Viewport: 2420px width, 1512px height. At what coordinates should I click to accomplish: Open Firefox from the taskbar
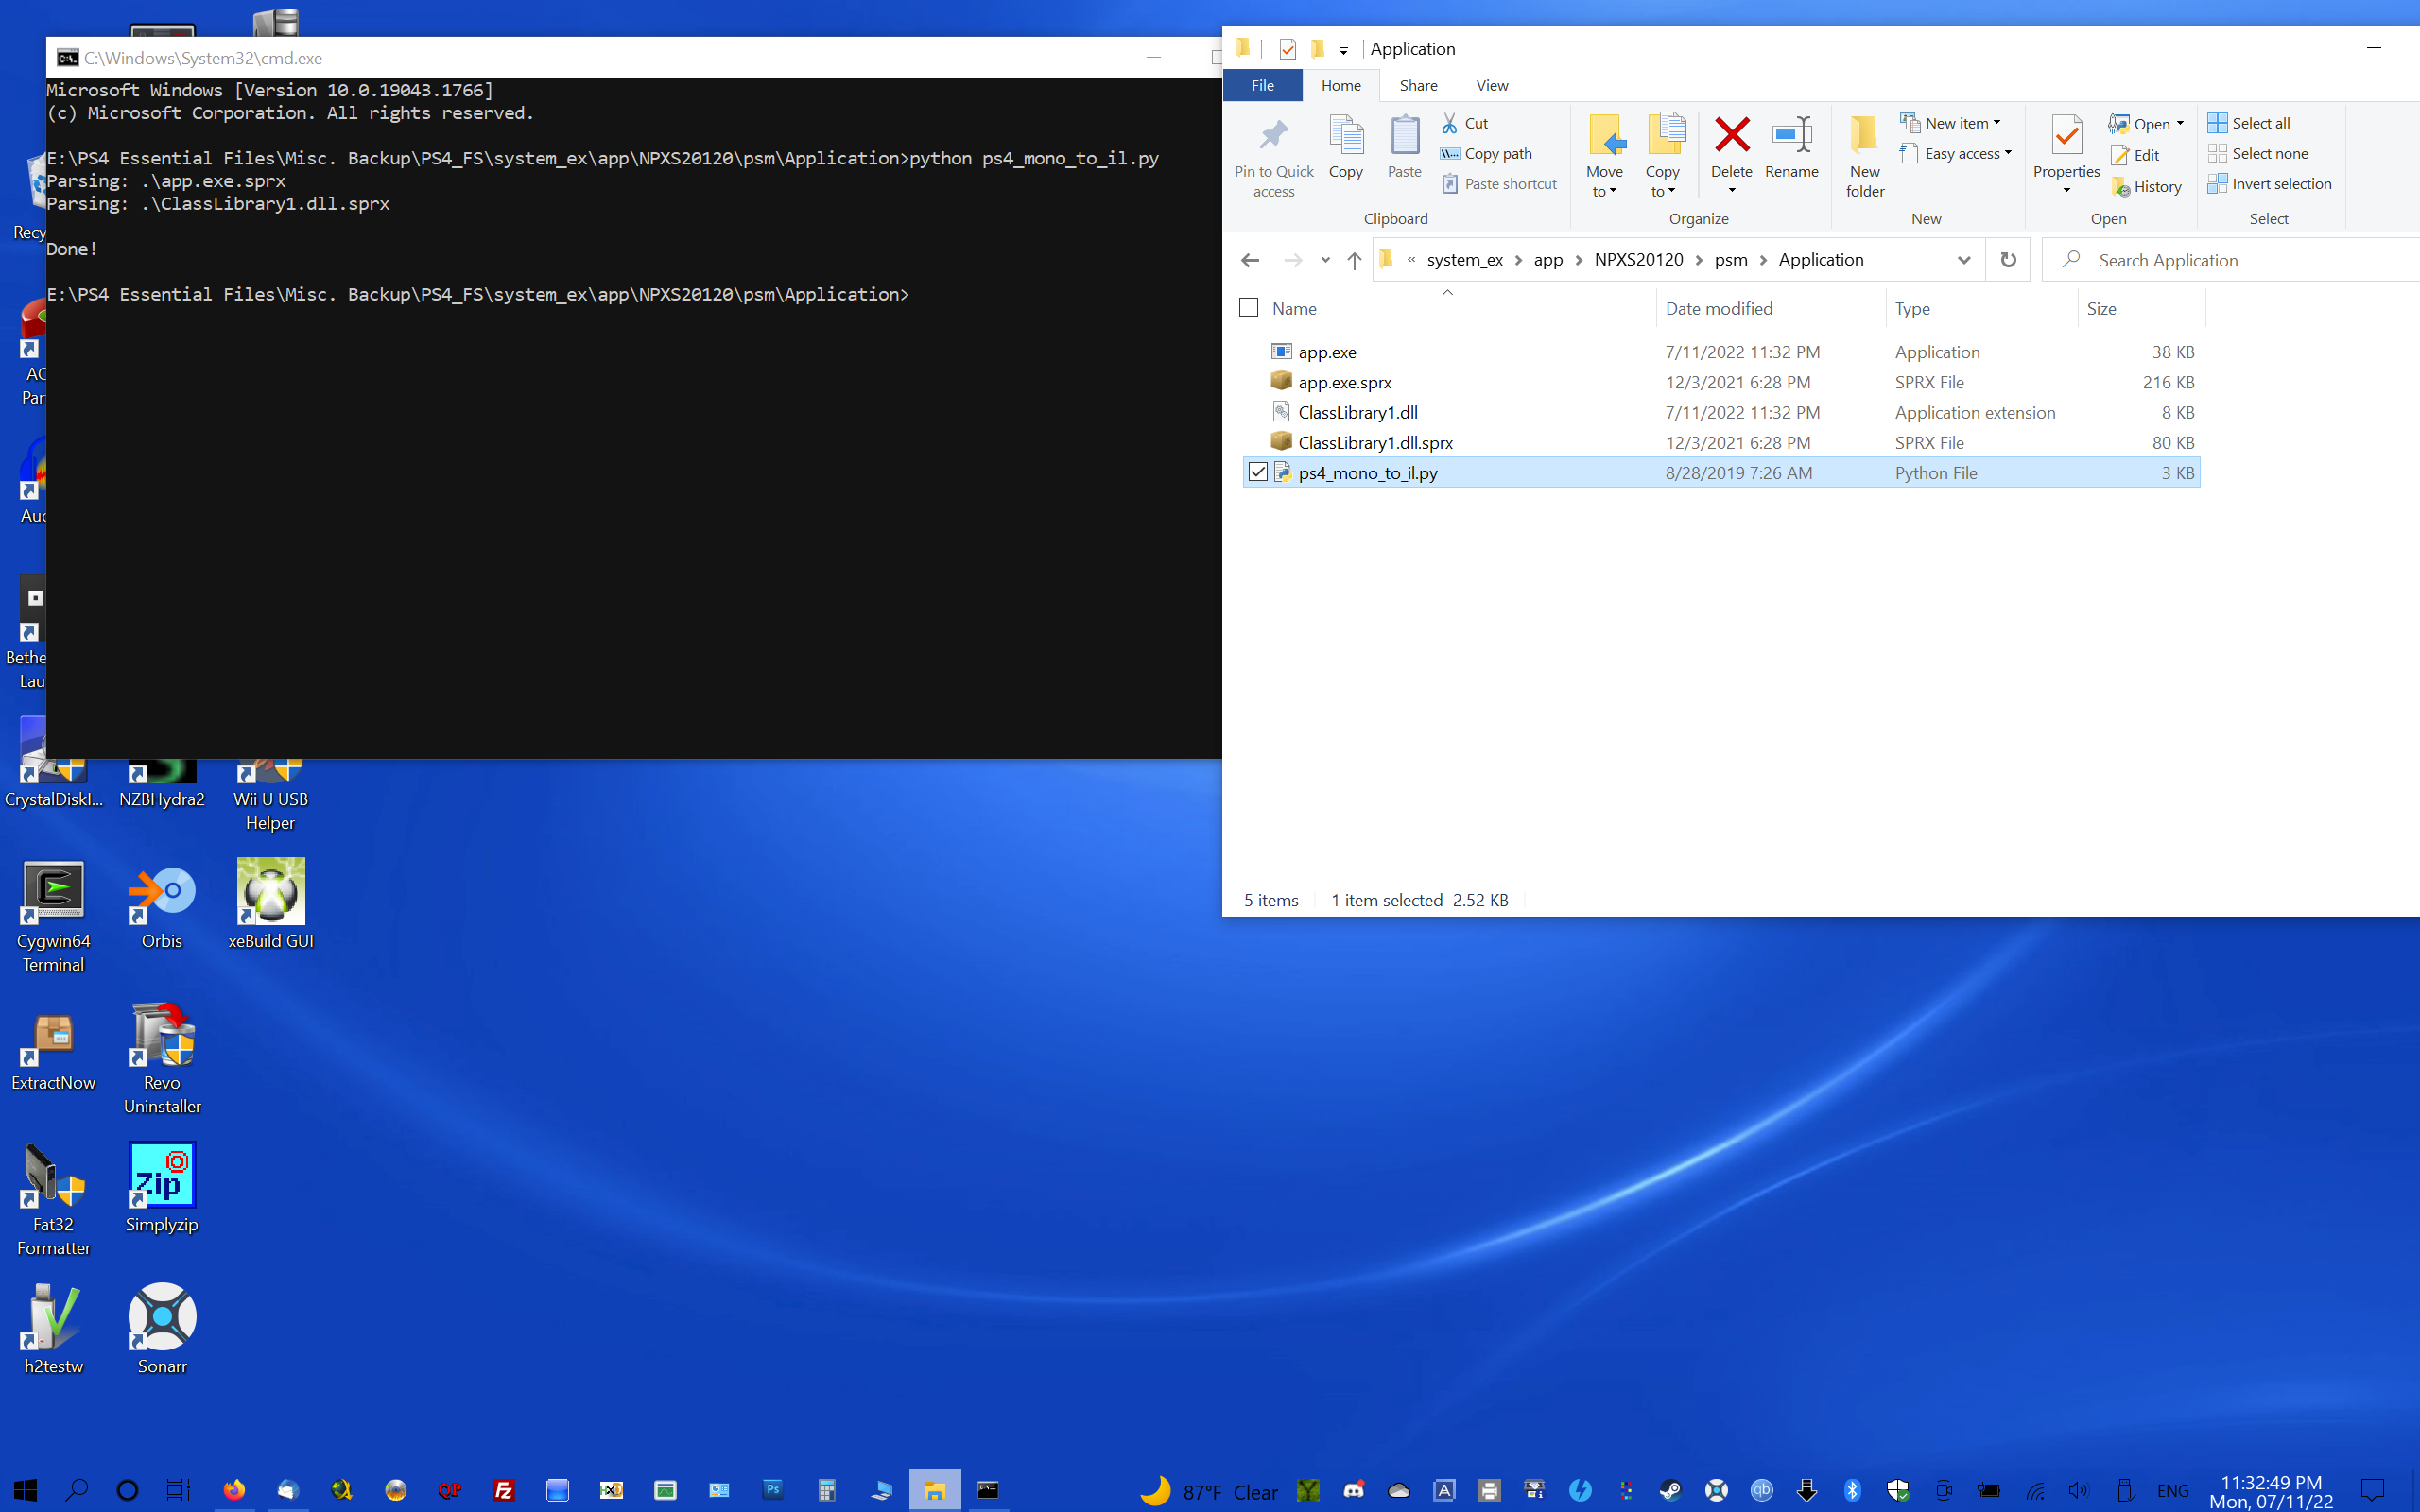tap(234, 1490)
